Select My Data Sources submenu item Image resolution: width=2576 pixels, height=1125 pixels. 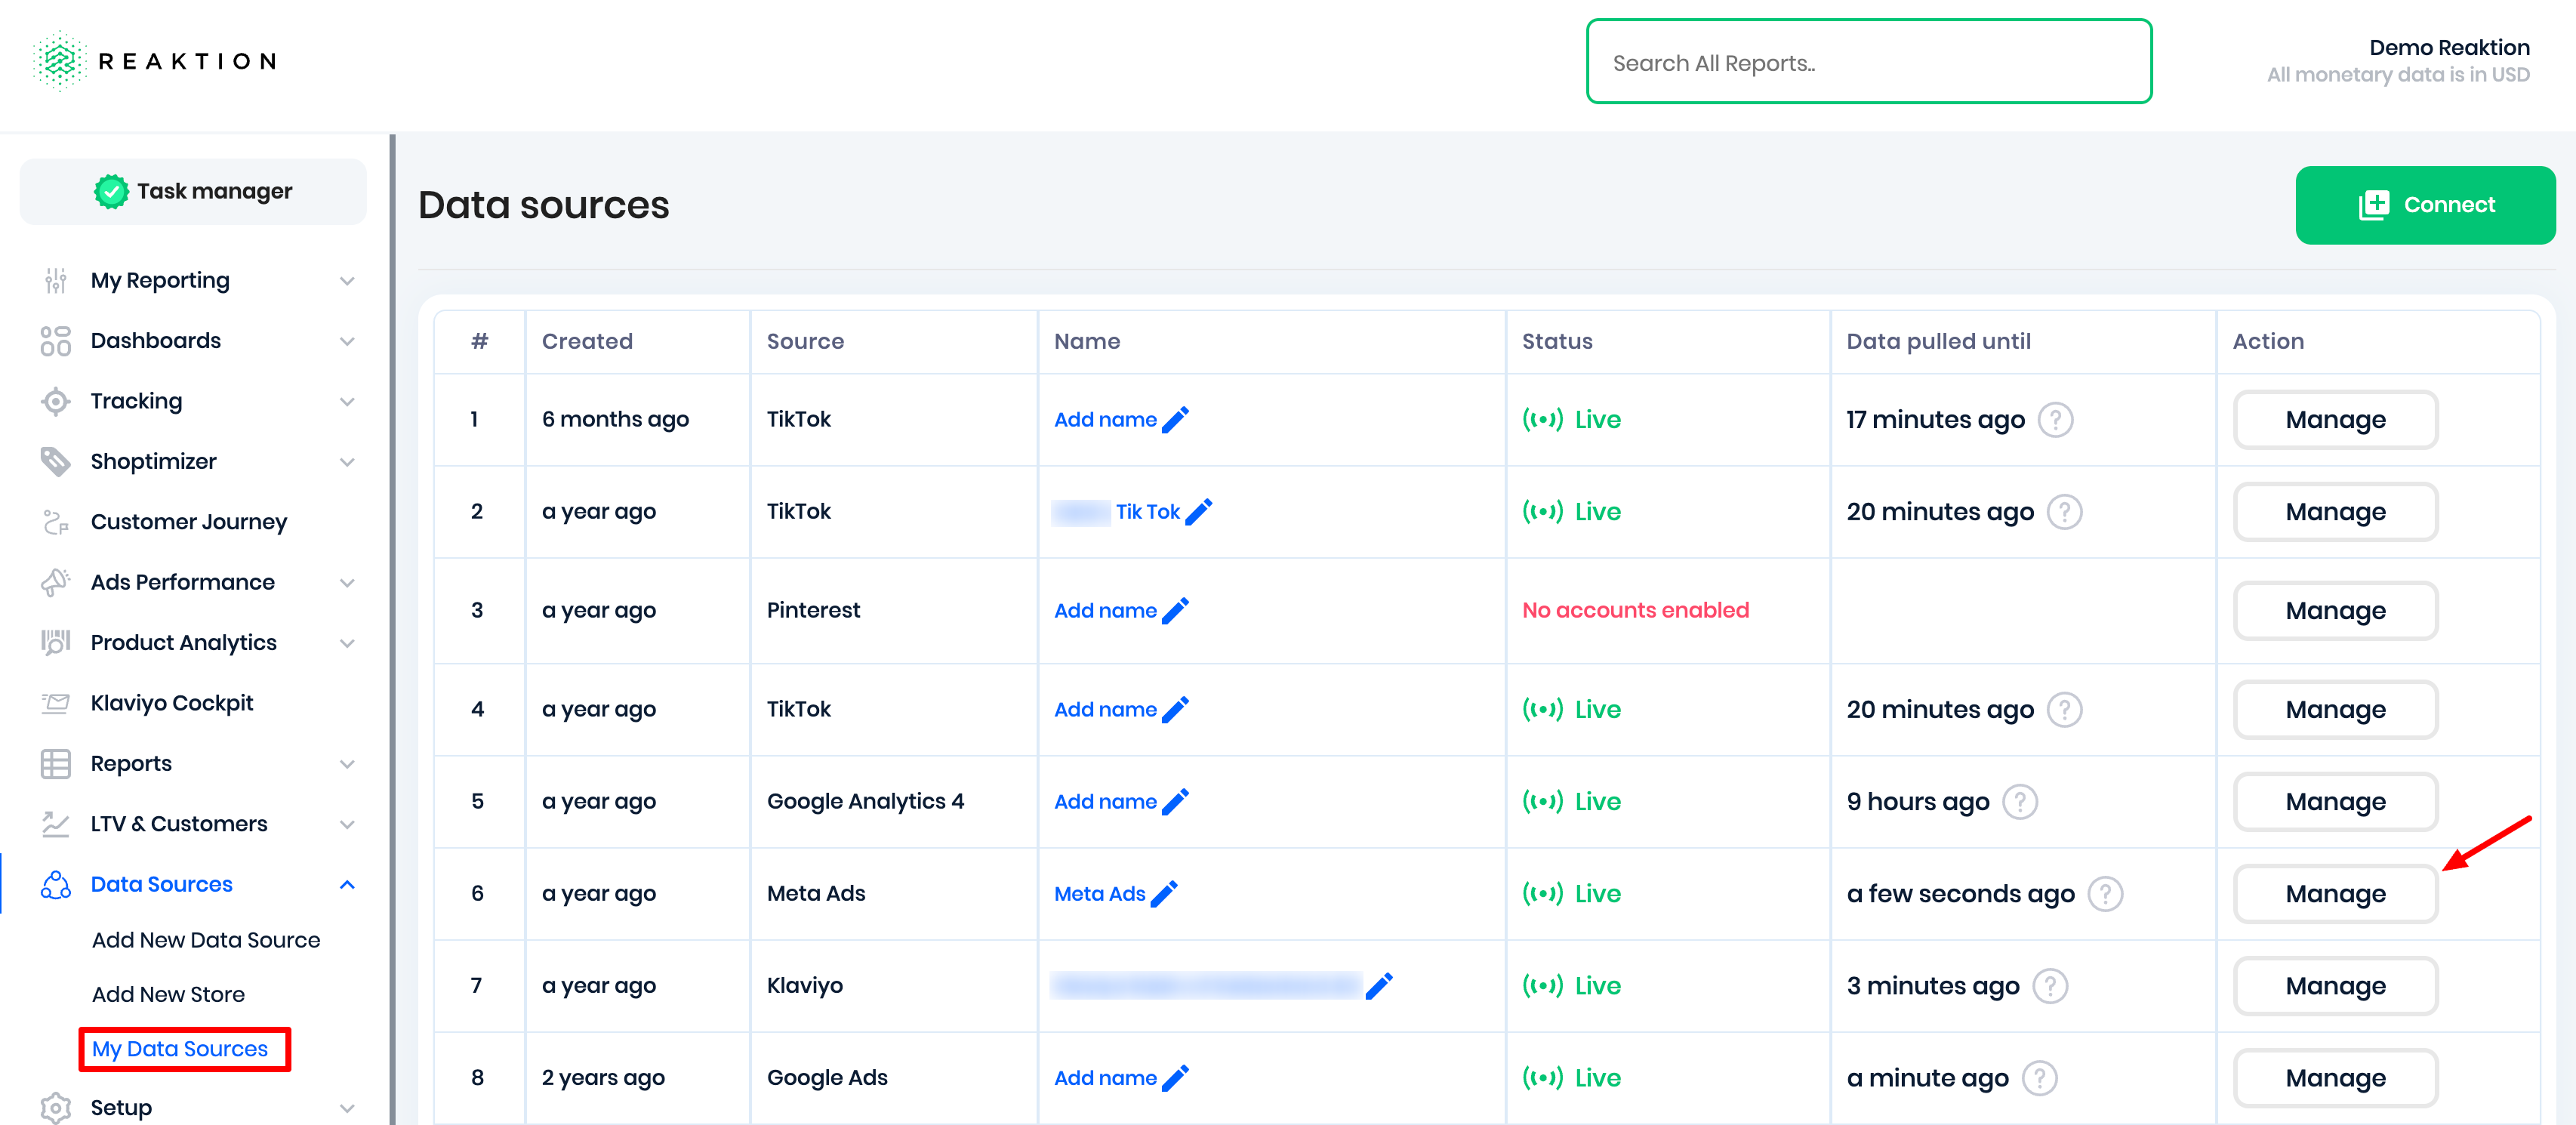pos(180,1049)
